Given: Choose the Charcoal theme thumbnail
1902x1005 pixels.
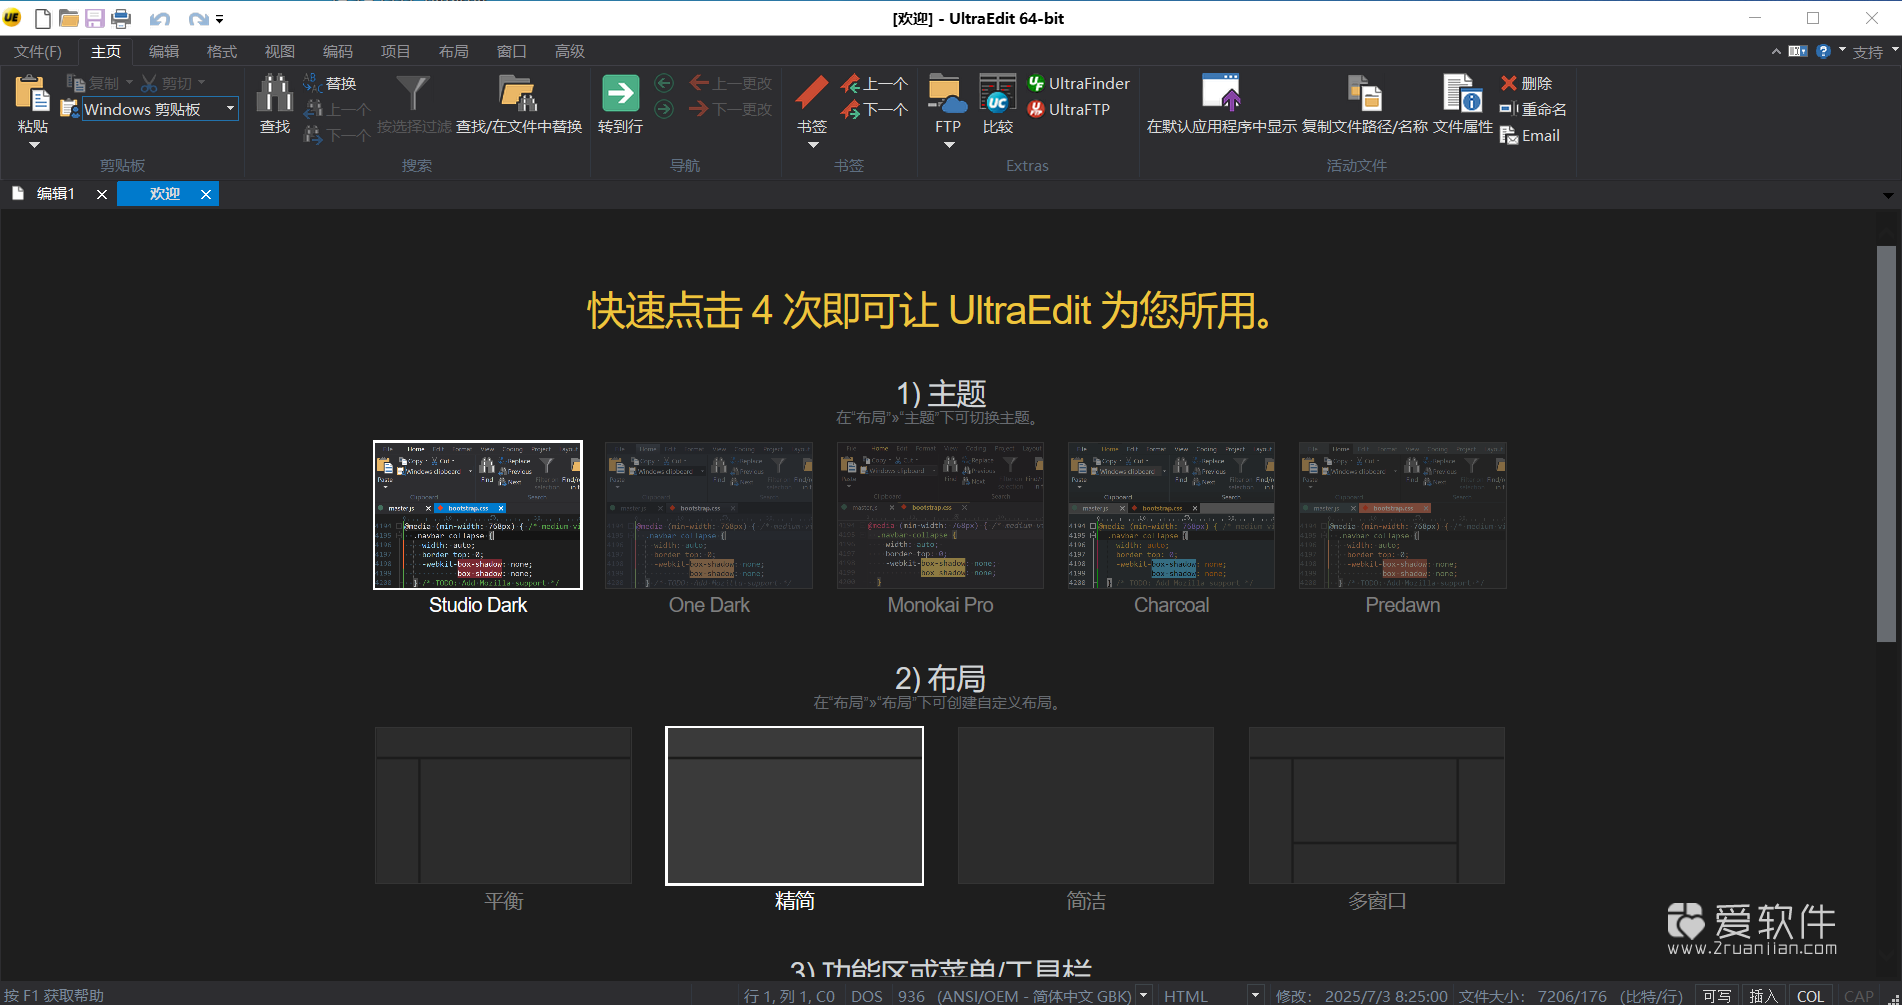Looking at the screenshot, I should [1171, 515].
